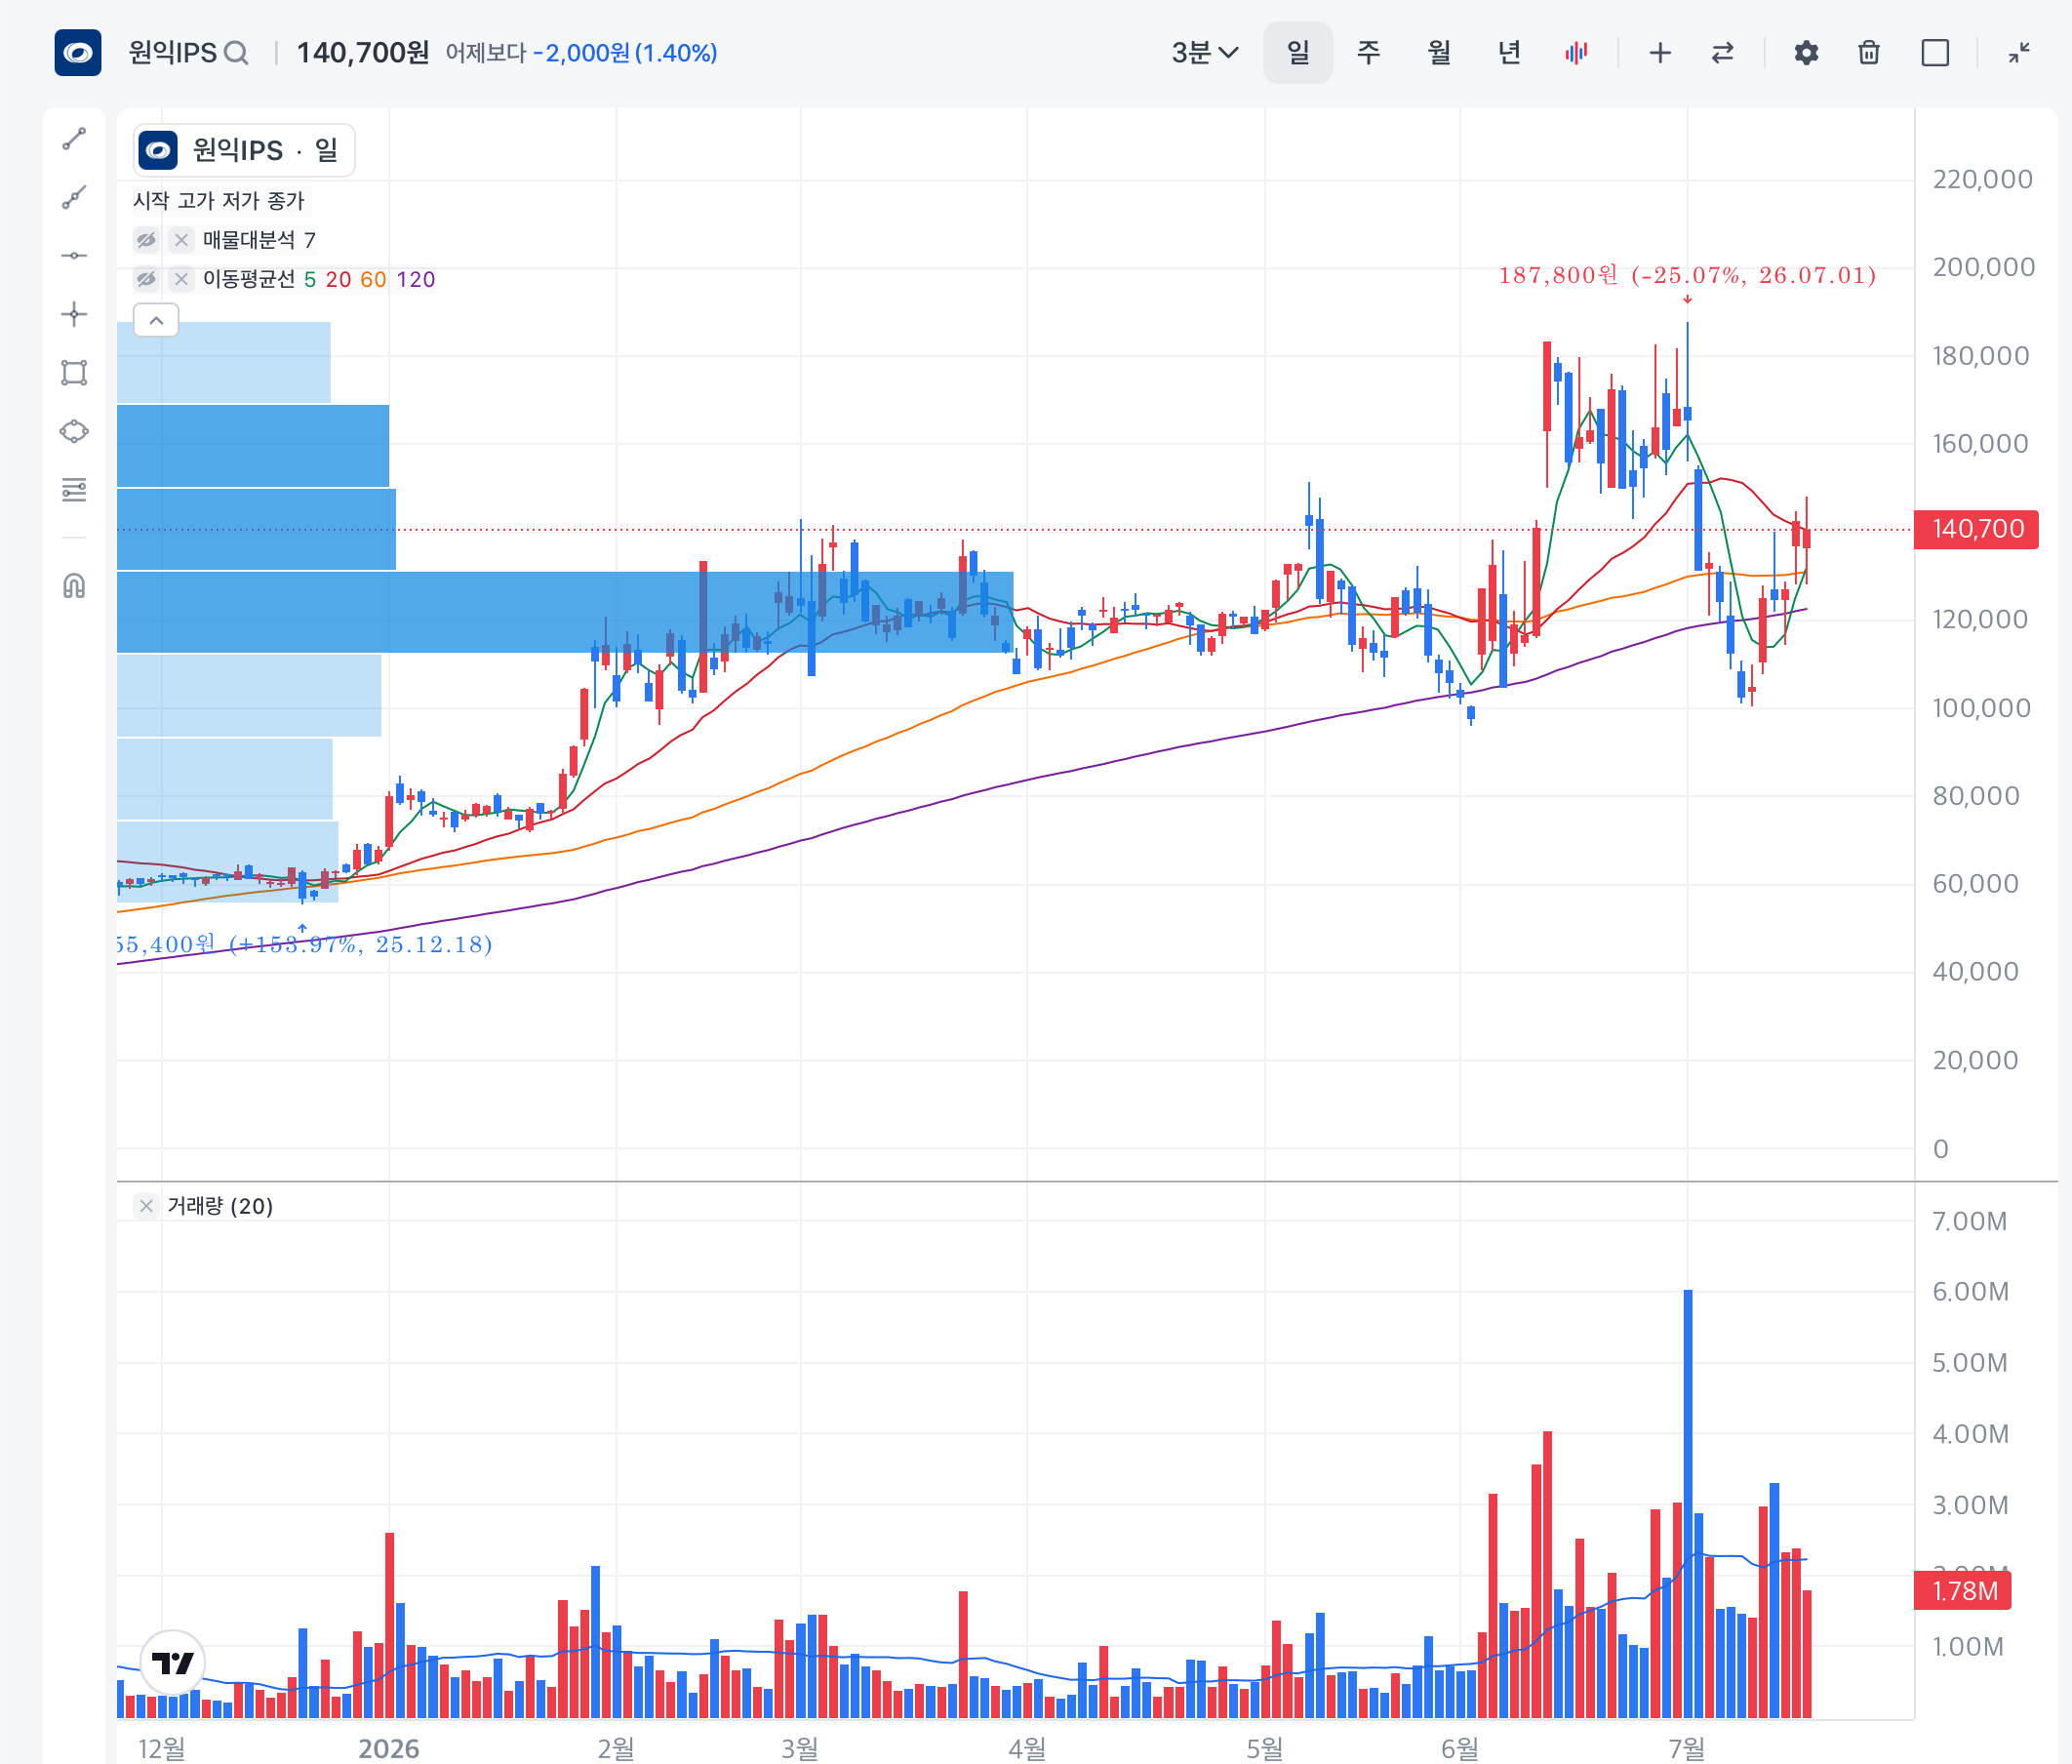Click the 187,800원 high price annotation
The image size is (2072, 1764).
tap(1687, 275)
